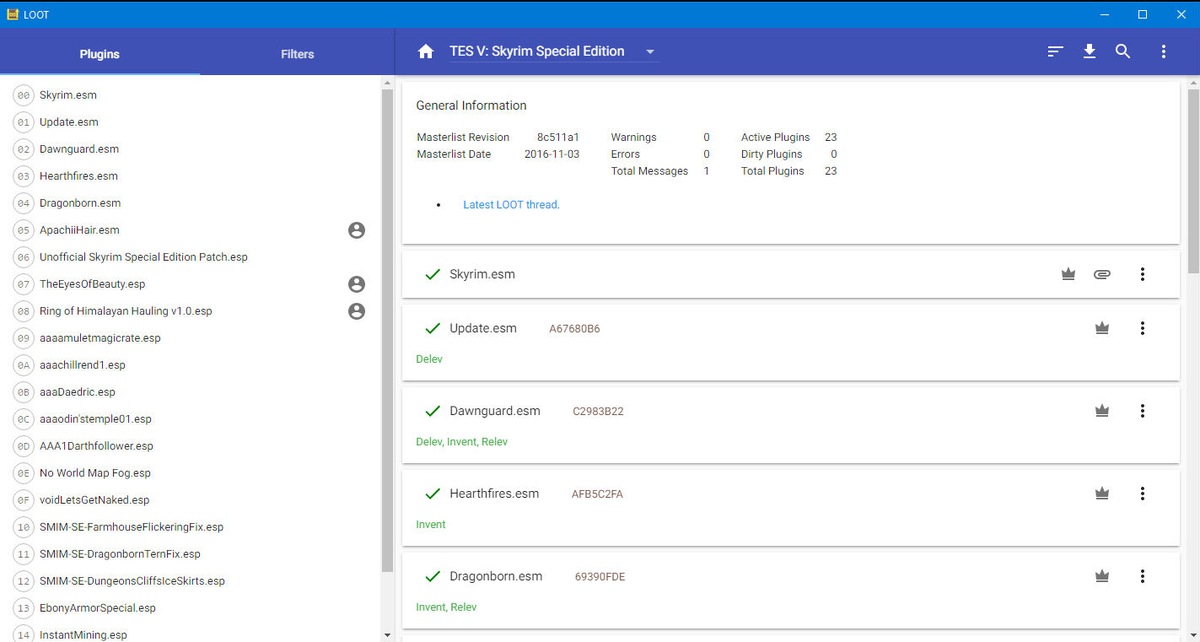Image resolution: width=1200 pixels, height=642 pixels.
Task: Open the Latest LOOT thread link
Action: pos(511,205)
